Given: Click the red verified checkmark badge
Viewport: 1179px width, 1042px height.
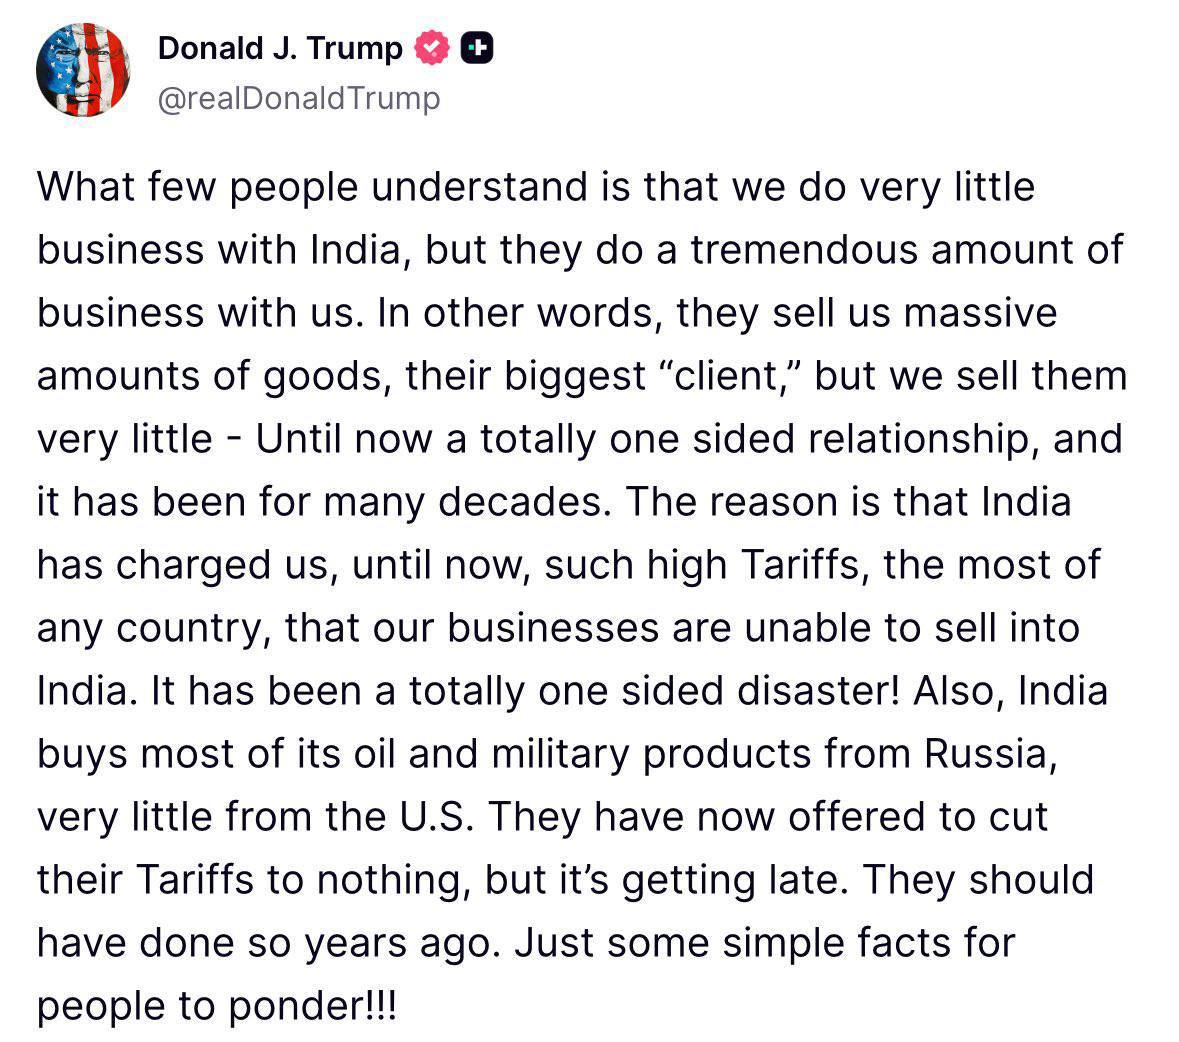Looking at the screenshot, I should click(x=432, y=48).
